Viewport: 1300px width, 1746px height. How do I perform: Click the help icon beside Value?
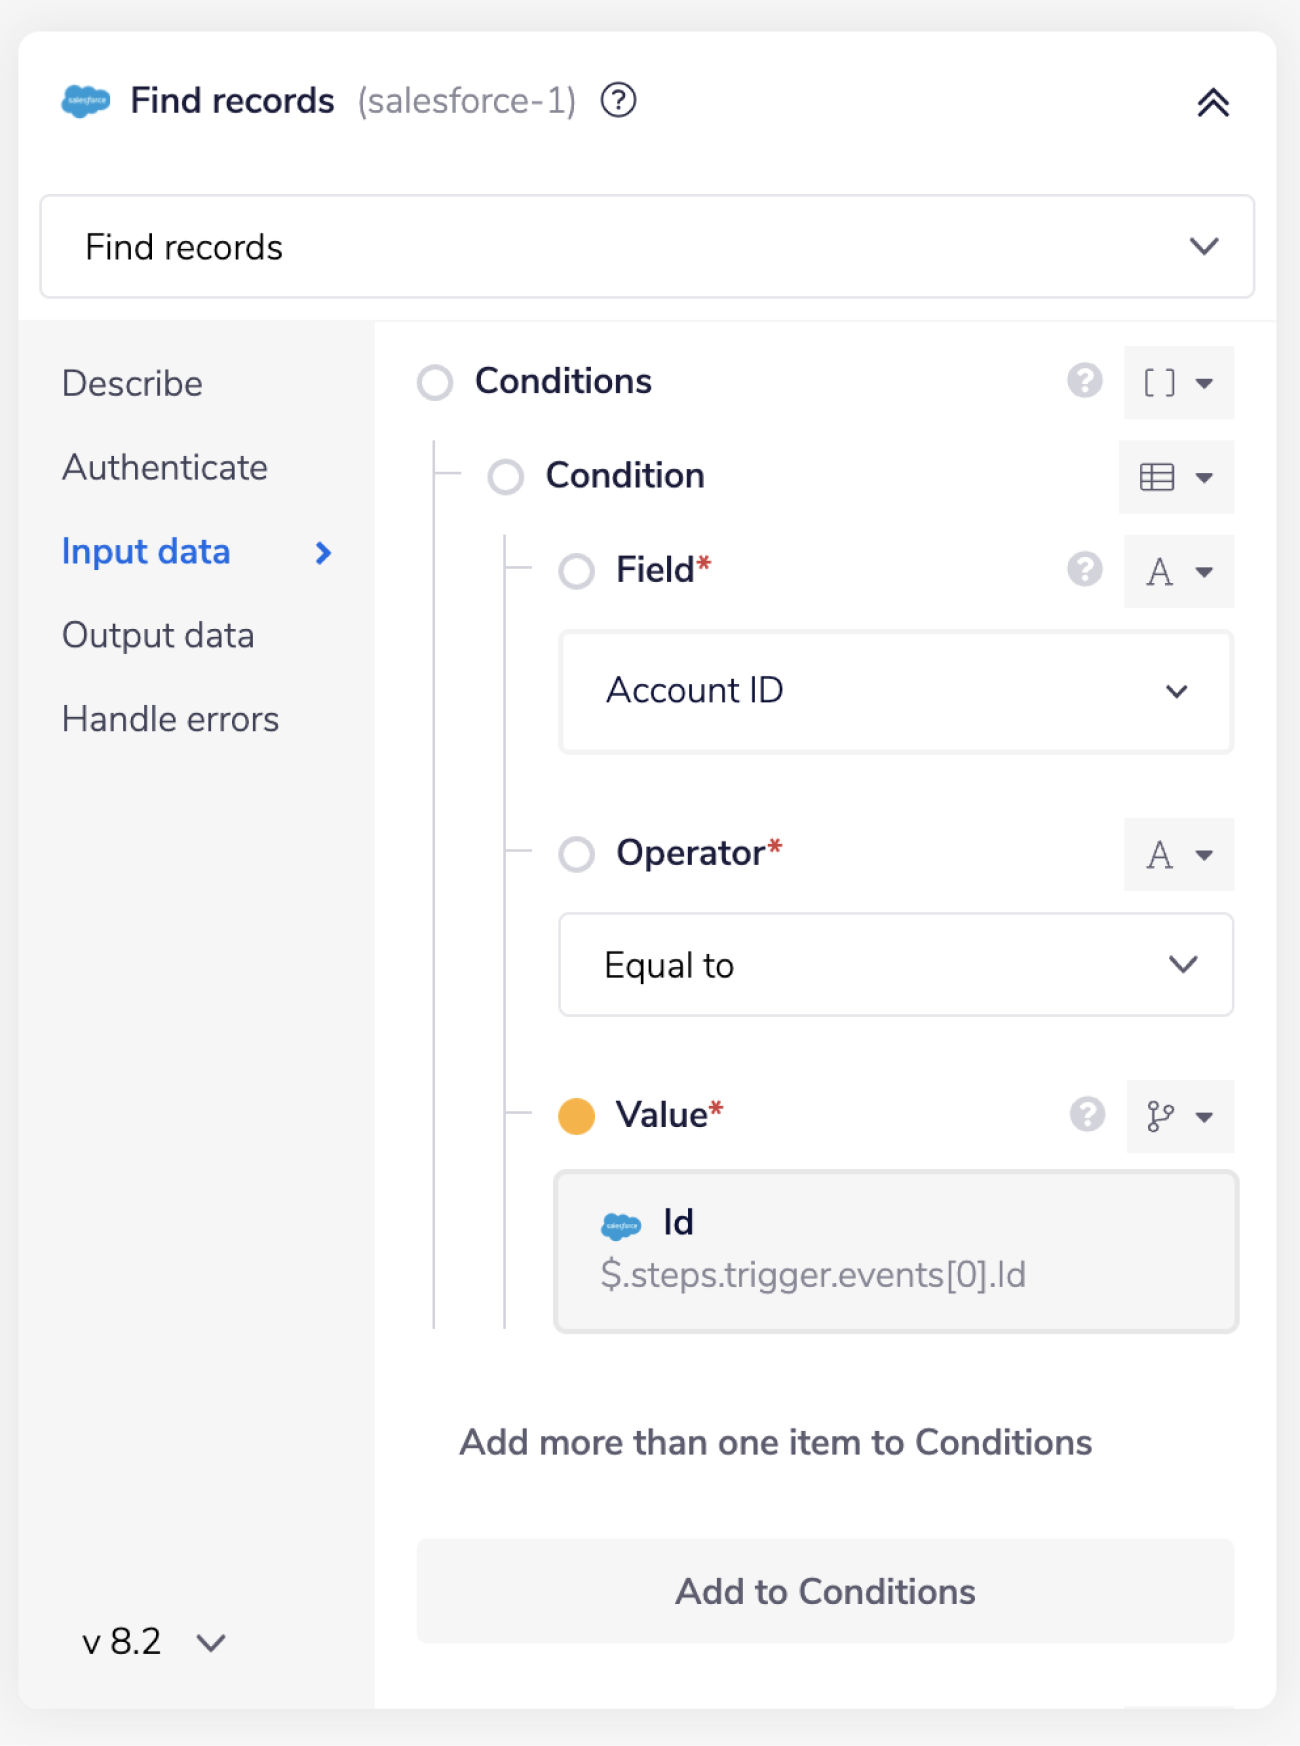click(1087, 1114)
